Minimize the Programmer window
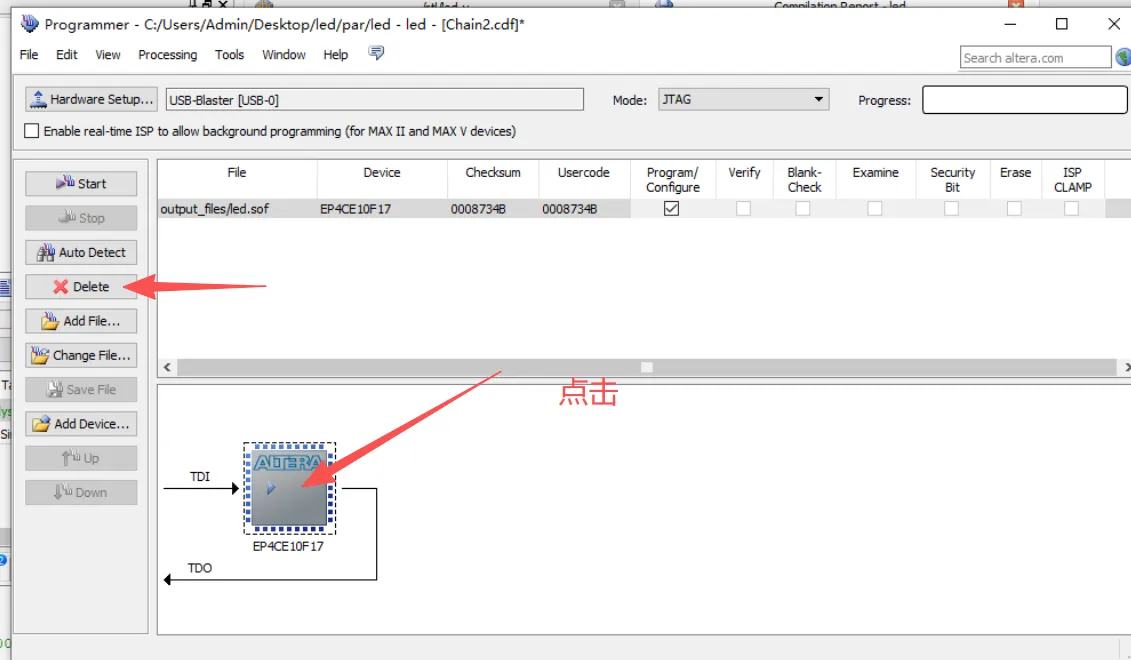 [x=1010, y=24]
